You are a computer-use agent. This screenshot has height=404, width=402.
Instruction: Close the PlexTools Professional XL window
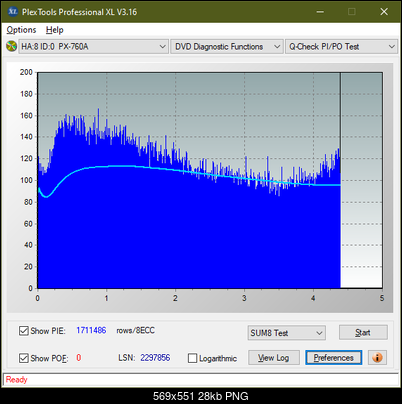[x=384, y=12]
